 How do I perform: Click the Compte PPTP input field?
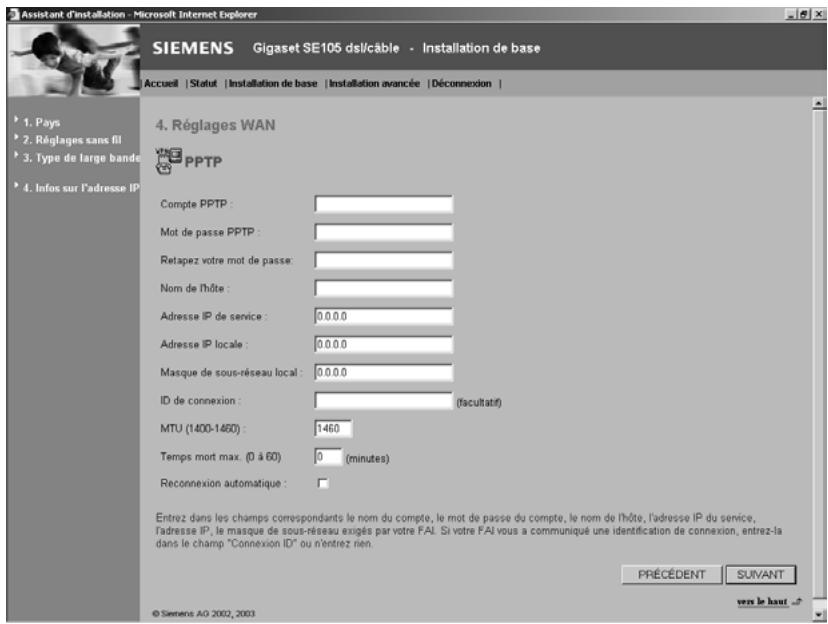[x=383, y=204]
